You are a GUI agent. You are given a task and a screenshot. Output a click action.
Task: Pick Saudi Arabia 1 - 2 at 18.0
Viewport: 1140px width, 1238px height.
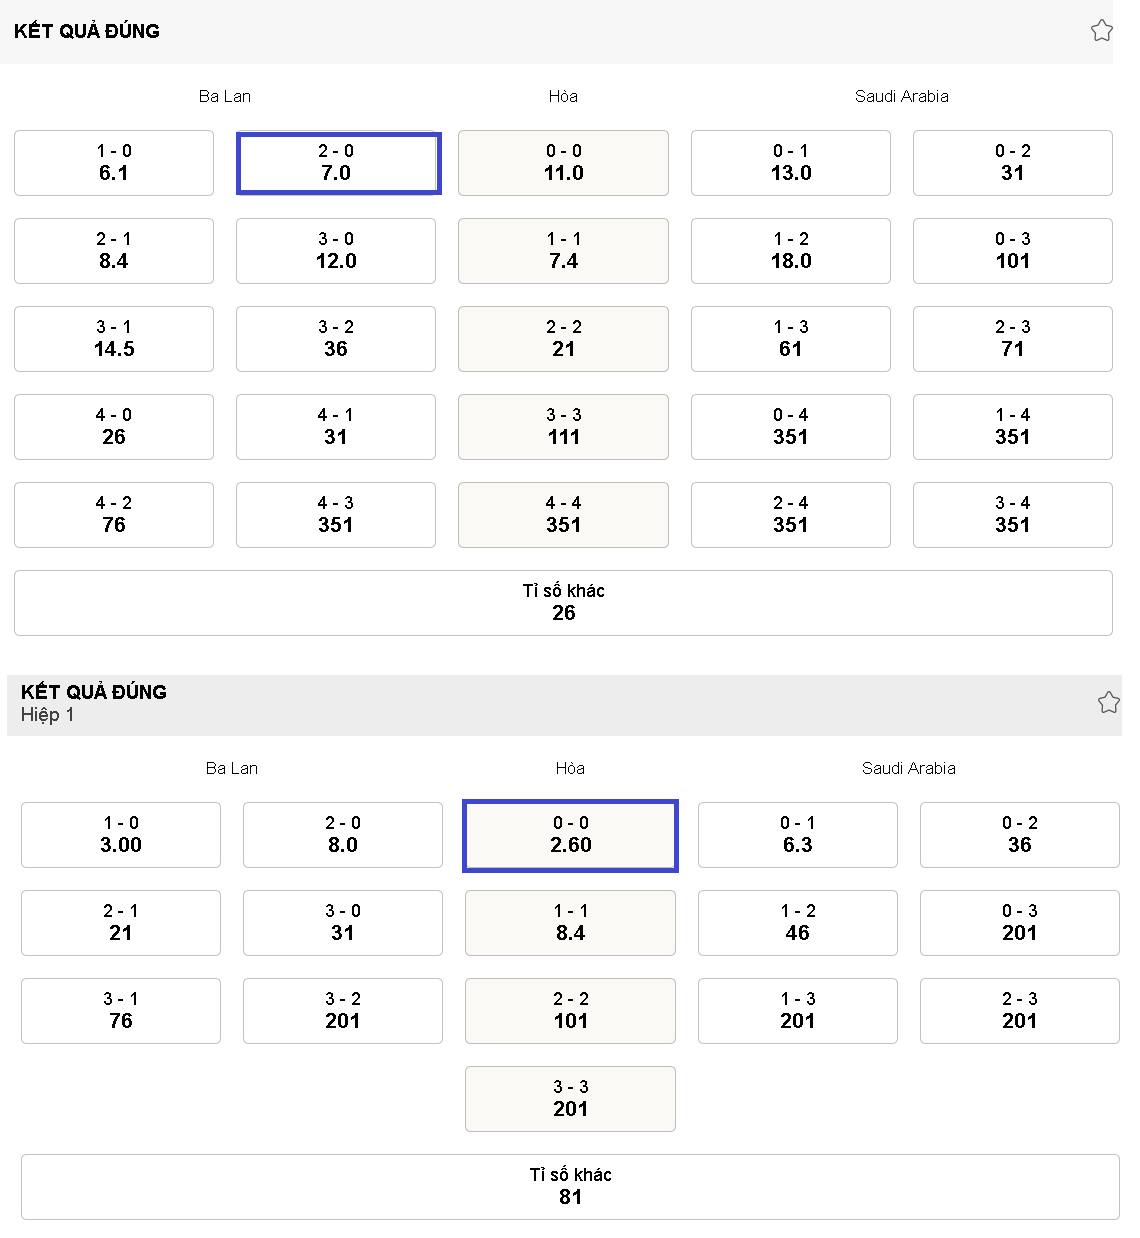[790, 251]
